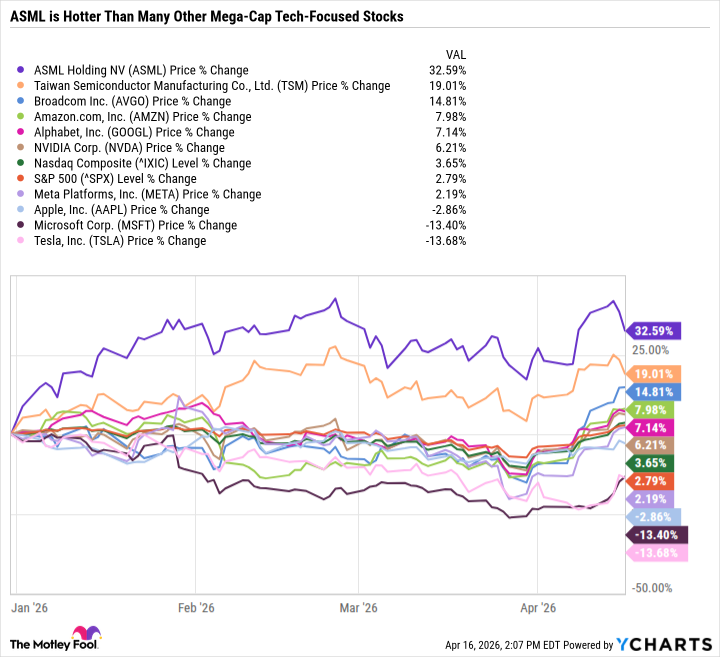Screen dimensions: 720x657
Task: Click the Feb '26 x-axis label
Action: [x=196, y=607]
